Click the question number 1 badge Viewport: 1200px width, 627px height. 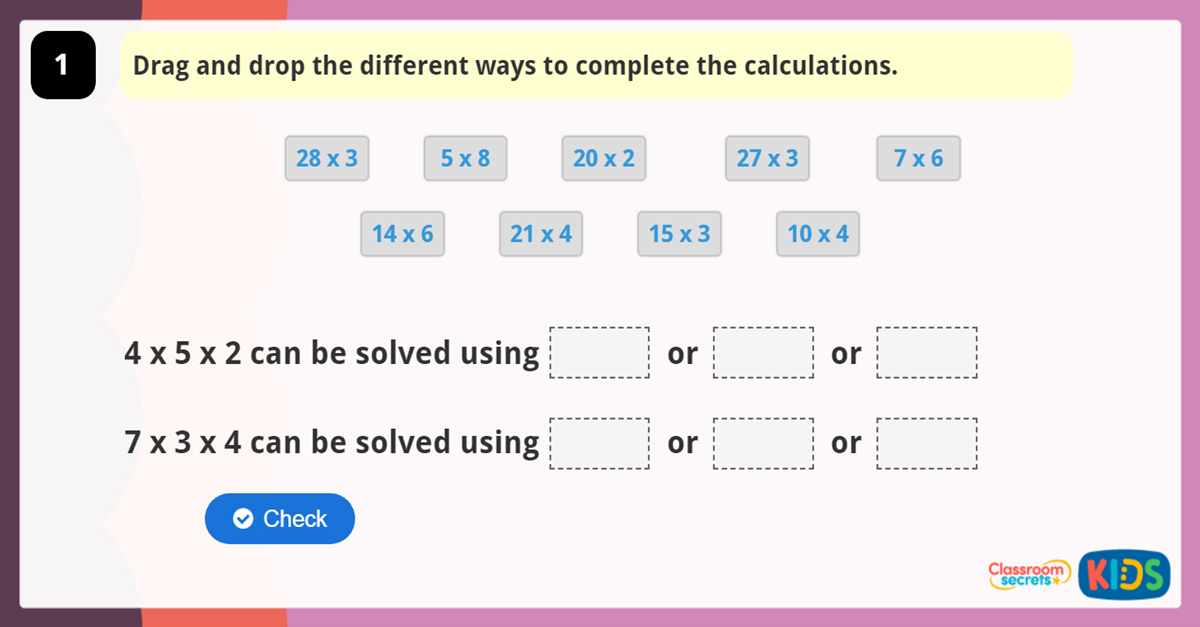pos(63,66)
